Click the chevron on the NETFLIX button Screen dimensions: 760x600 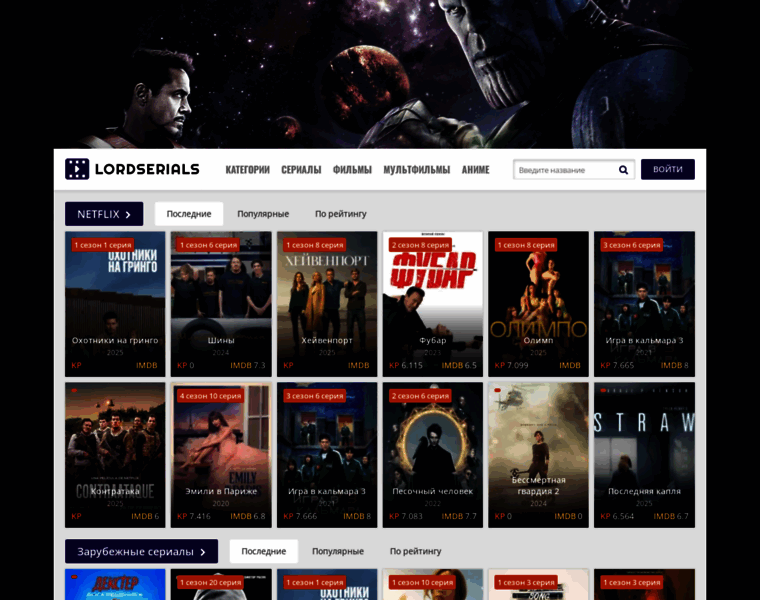(x=128, y=214)
